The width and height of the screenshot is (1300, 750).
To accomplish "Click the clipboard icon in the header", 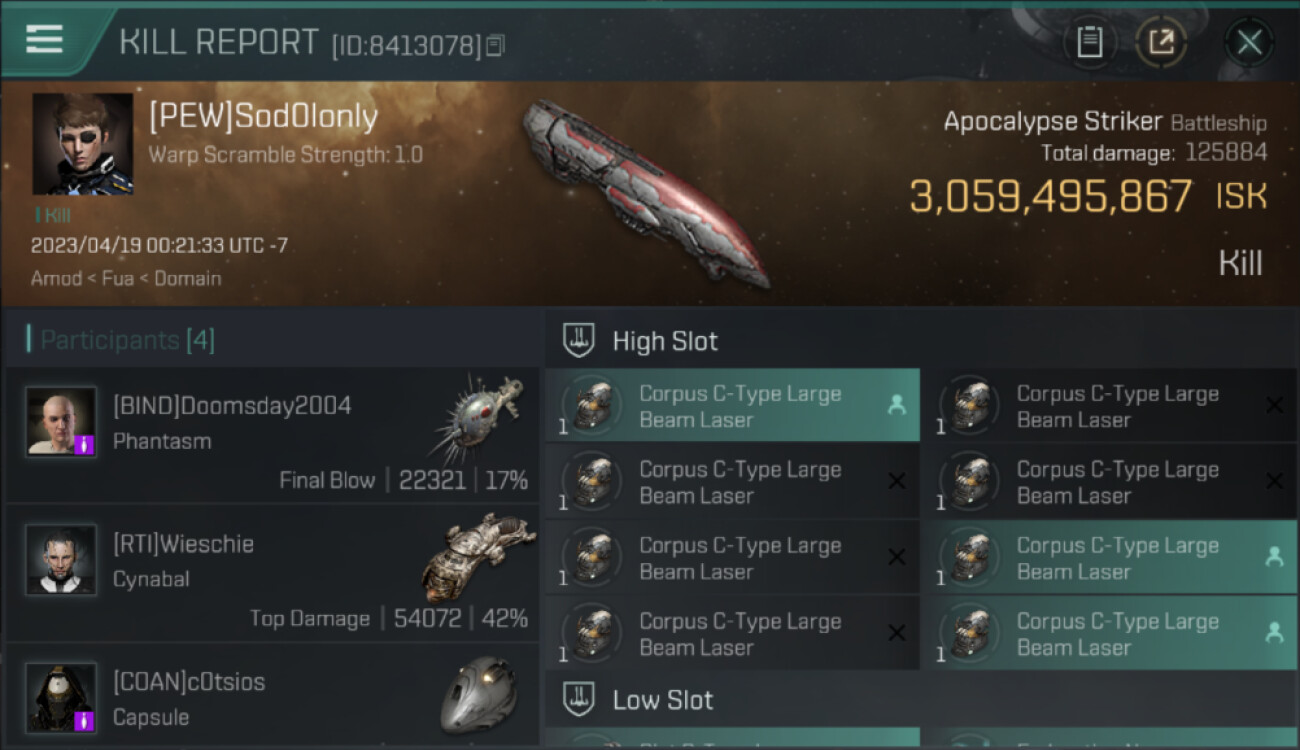I will click(x=1089, y=42).
